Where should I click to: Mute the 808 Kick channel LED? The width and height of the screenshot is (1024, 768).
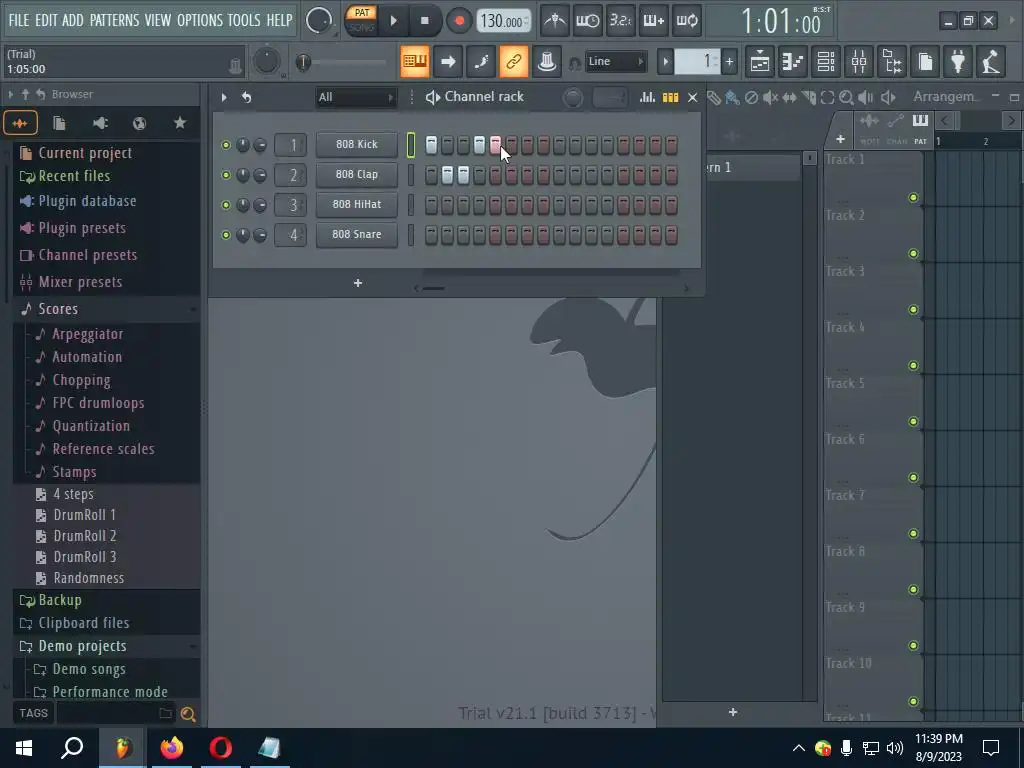(x=226, y=145)
